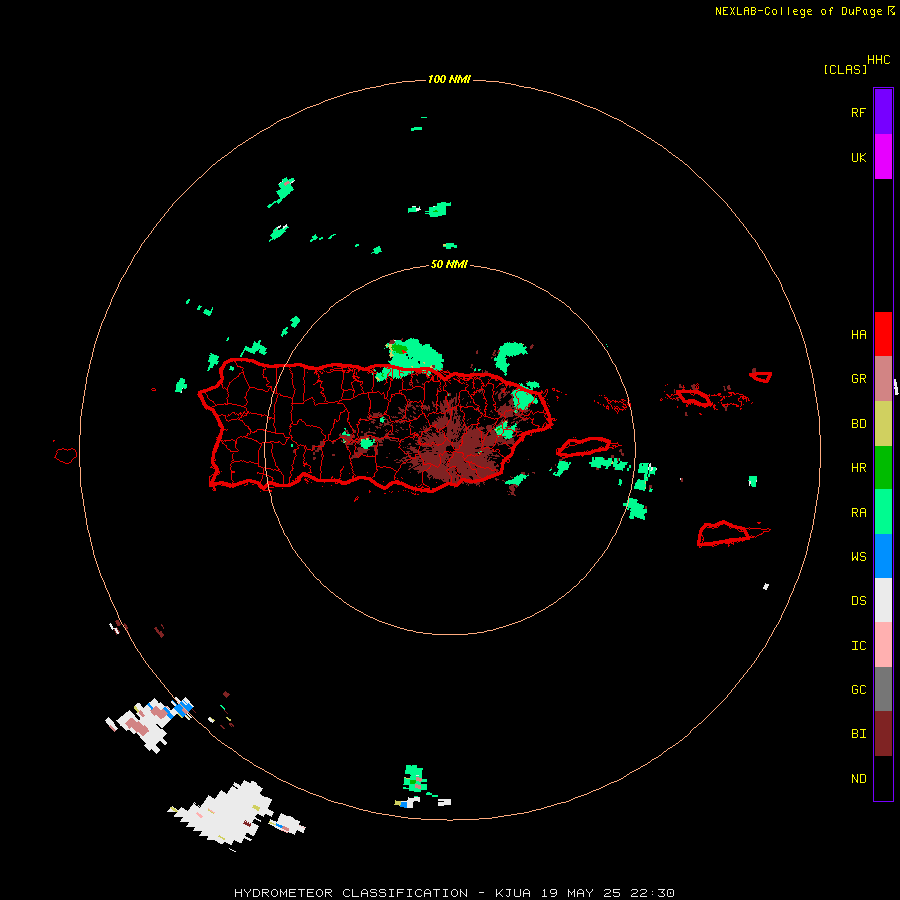Click the rain cell over northern Puerto Rico coast
The image size is (900, 900).
coord(414,354)
